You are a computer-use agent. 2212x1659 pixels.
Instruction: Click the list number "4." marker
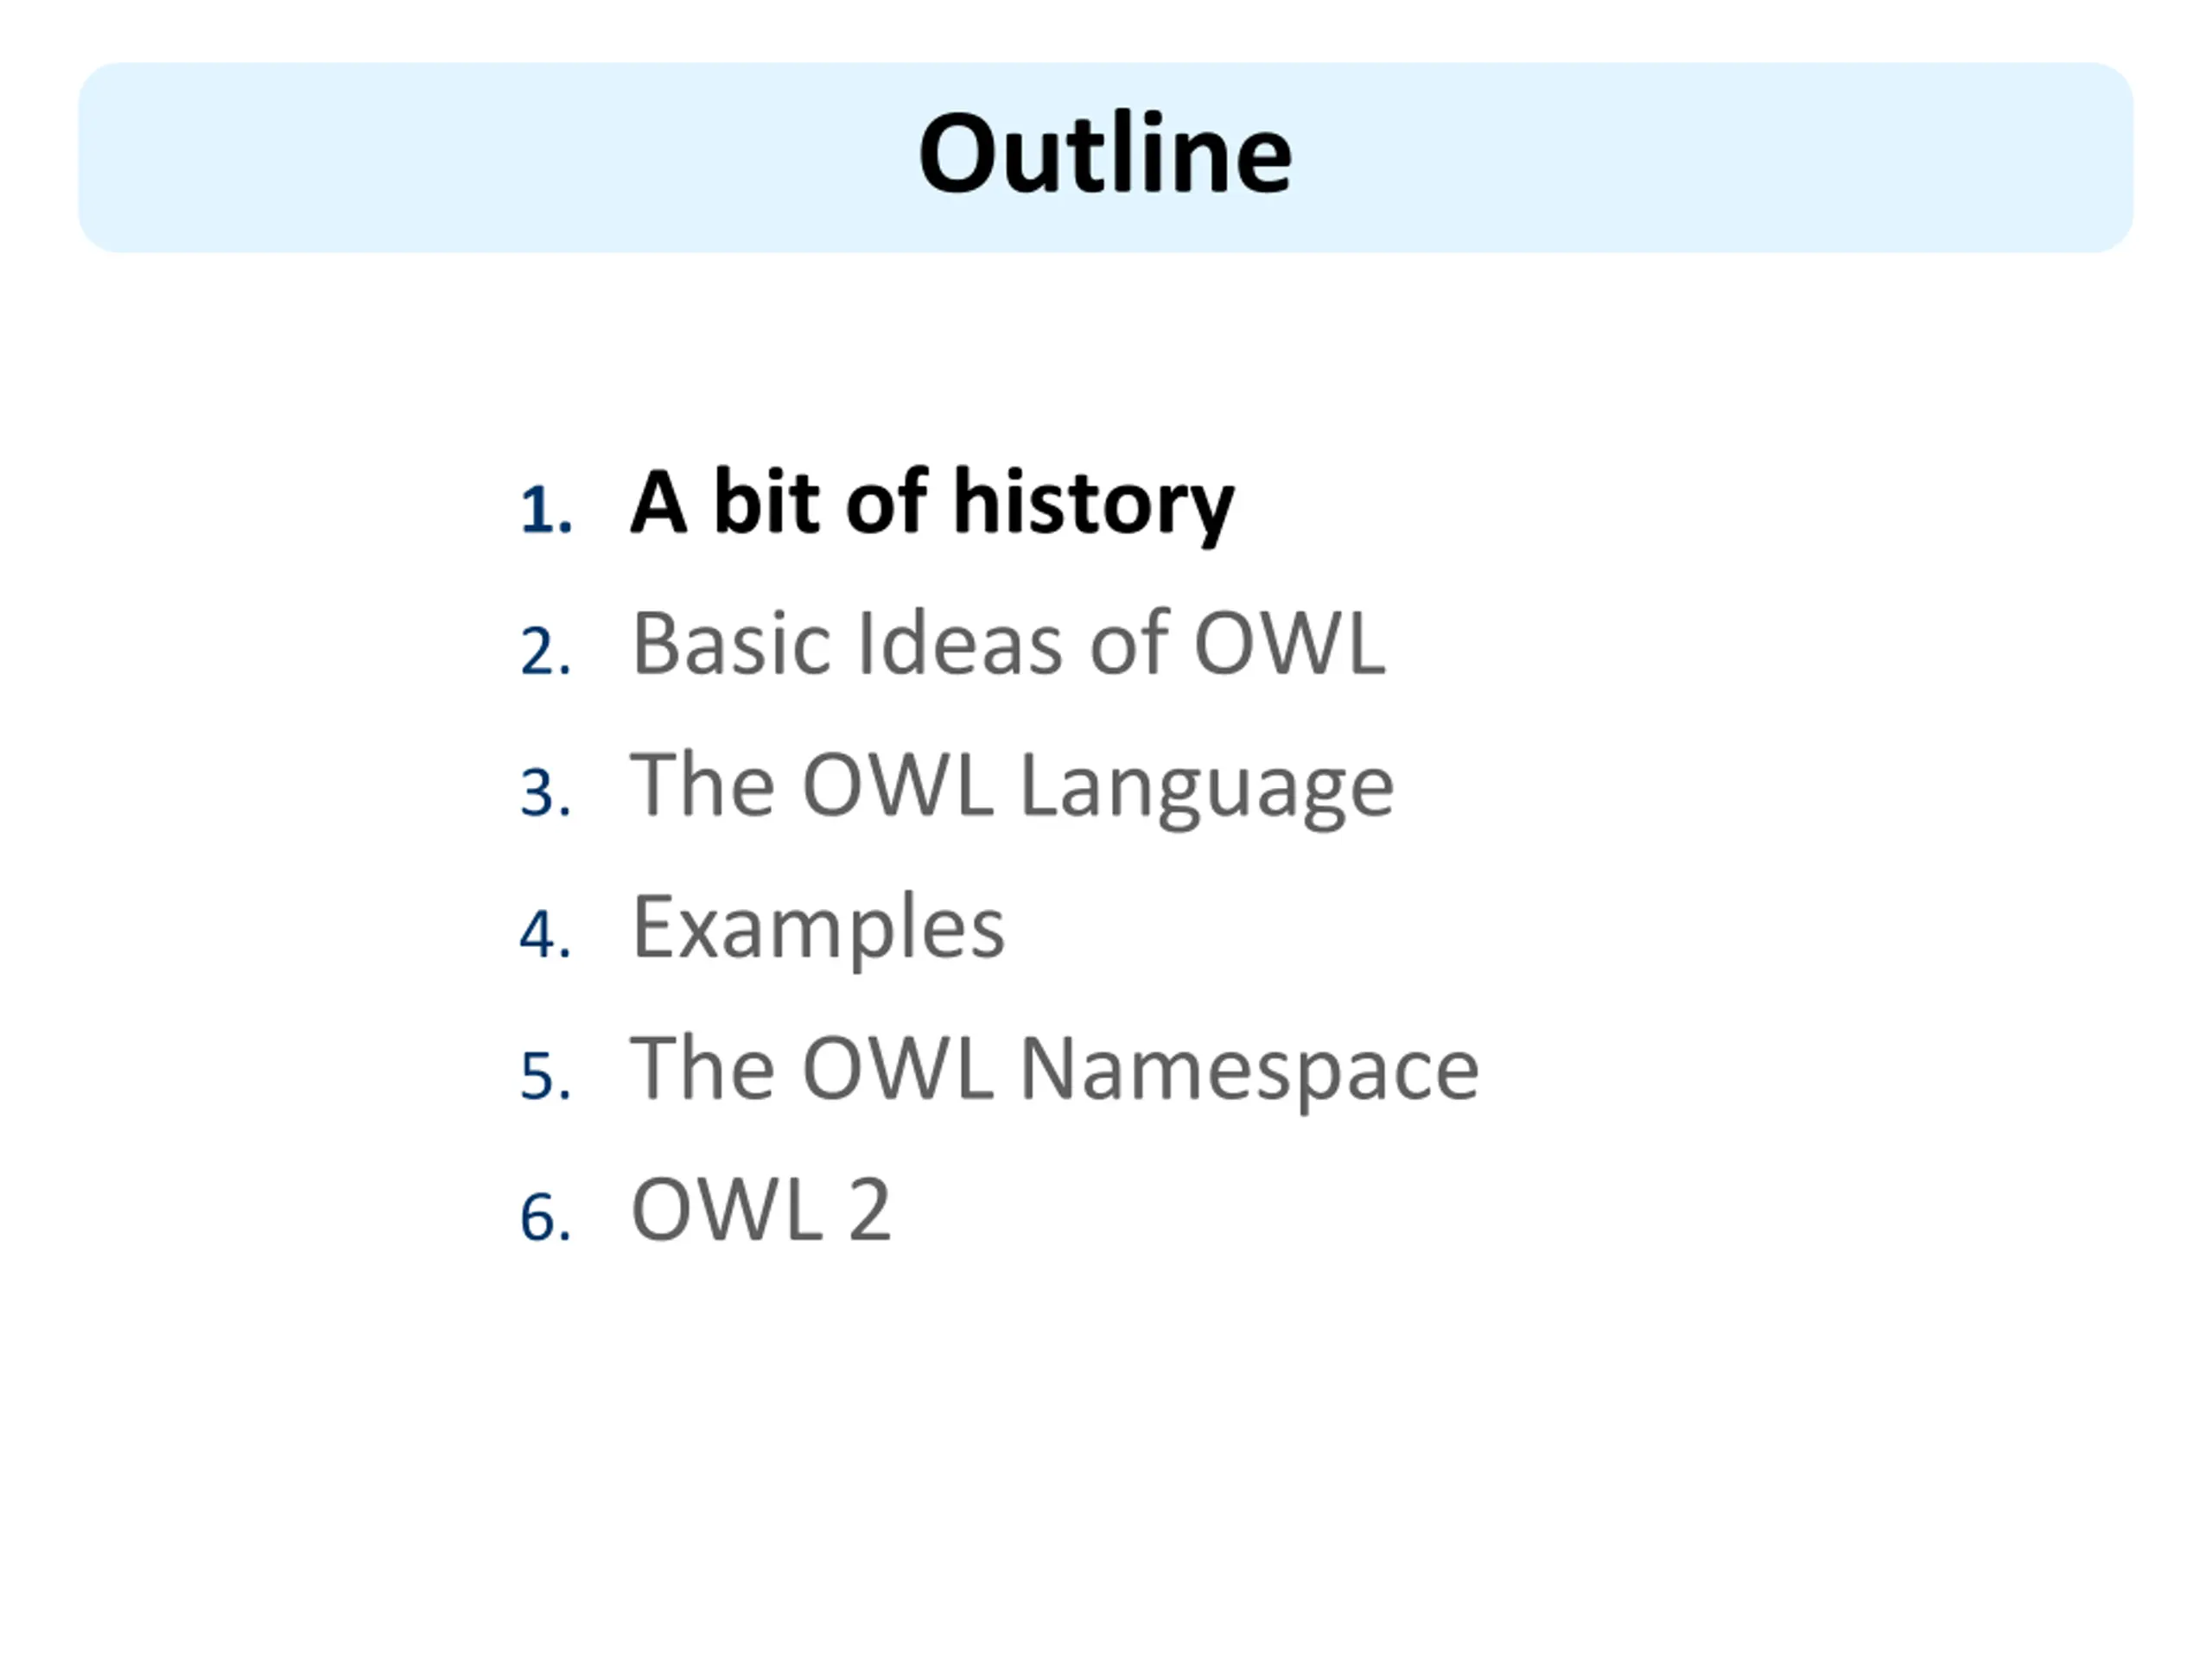point(547,936)
